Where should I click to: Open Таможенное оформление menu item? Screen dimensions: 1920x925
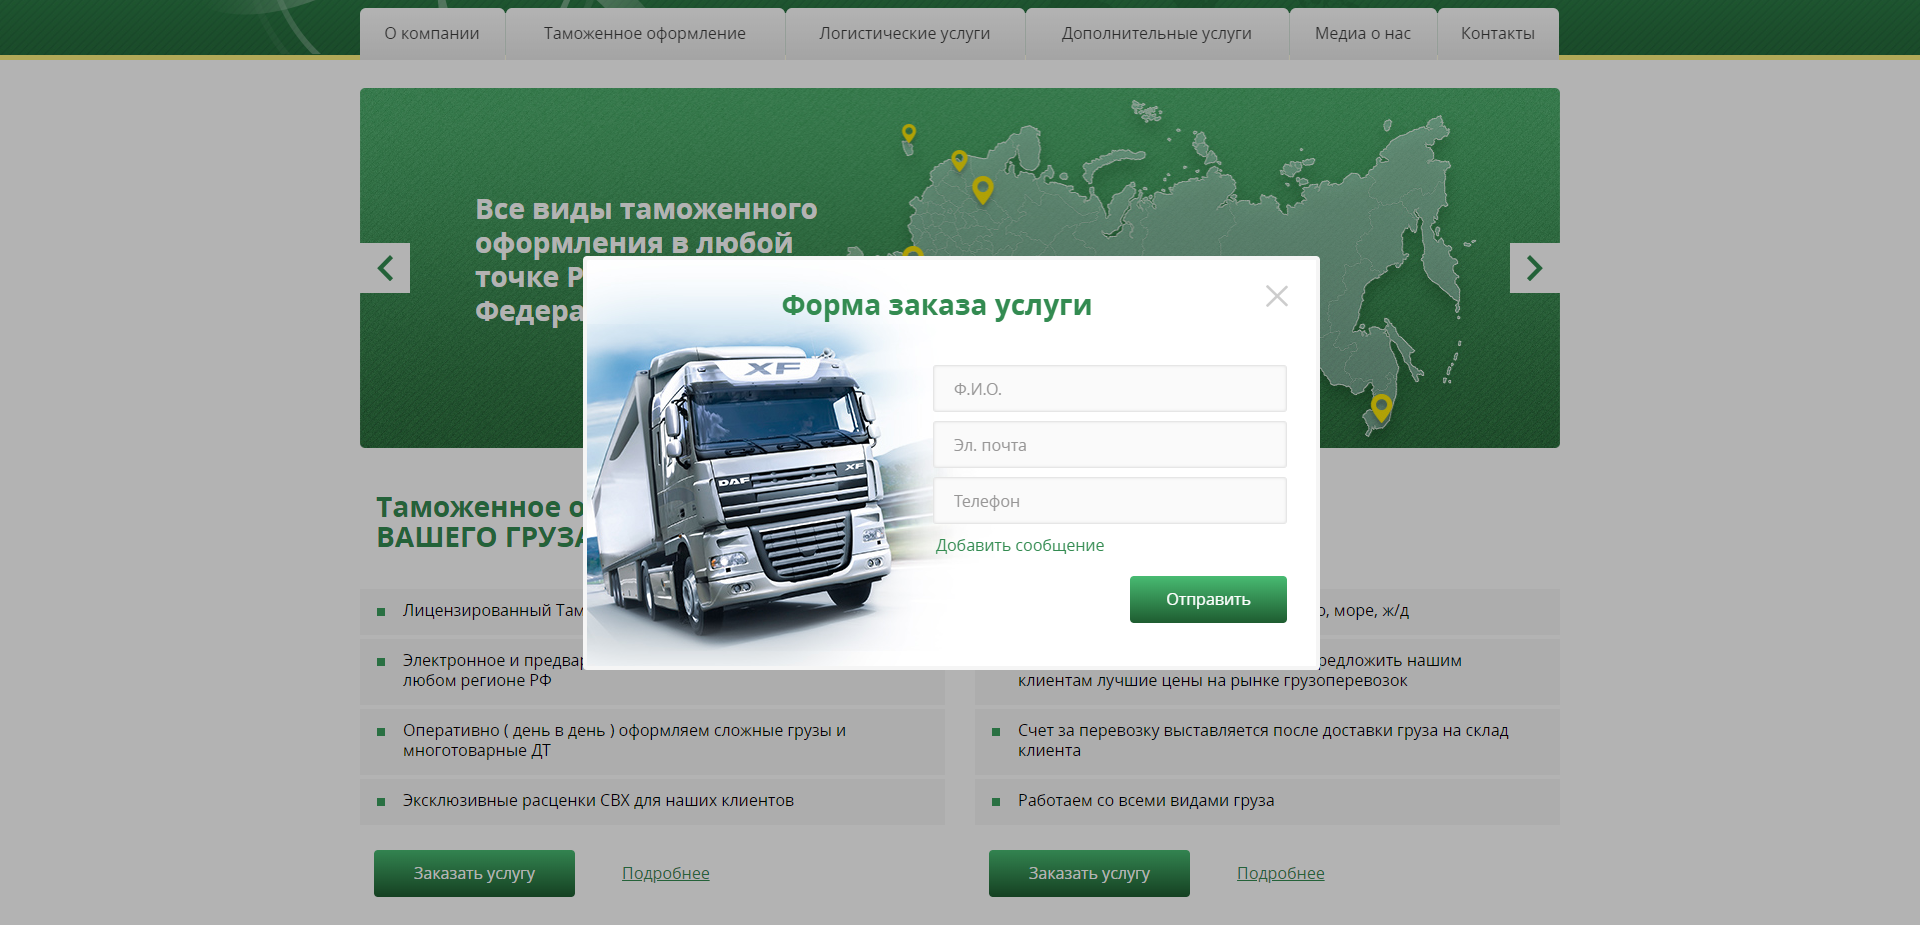tap(645, 33)
